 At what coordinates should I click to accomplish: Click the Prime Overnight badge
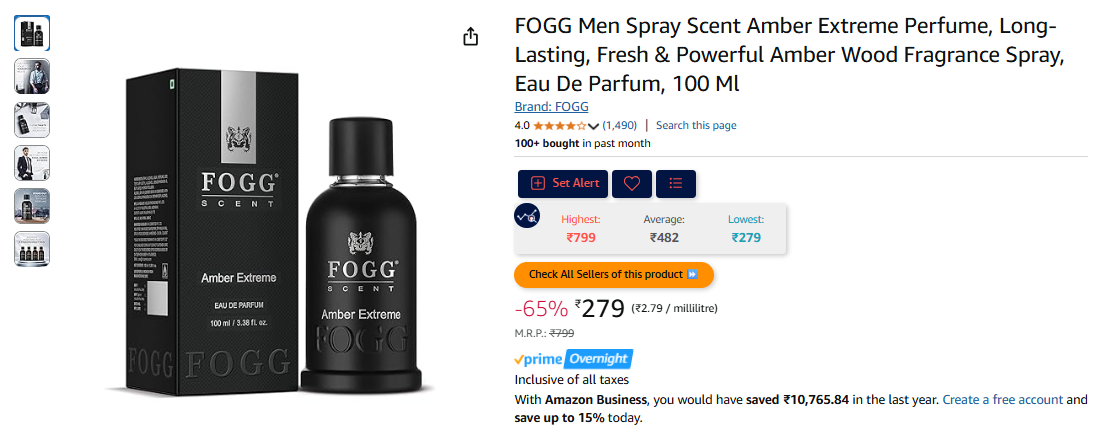(x=573, y=359)
